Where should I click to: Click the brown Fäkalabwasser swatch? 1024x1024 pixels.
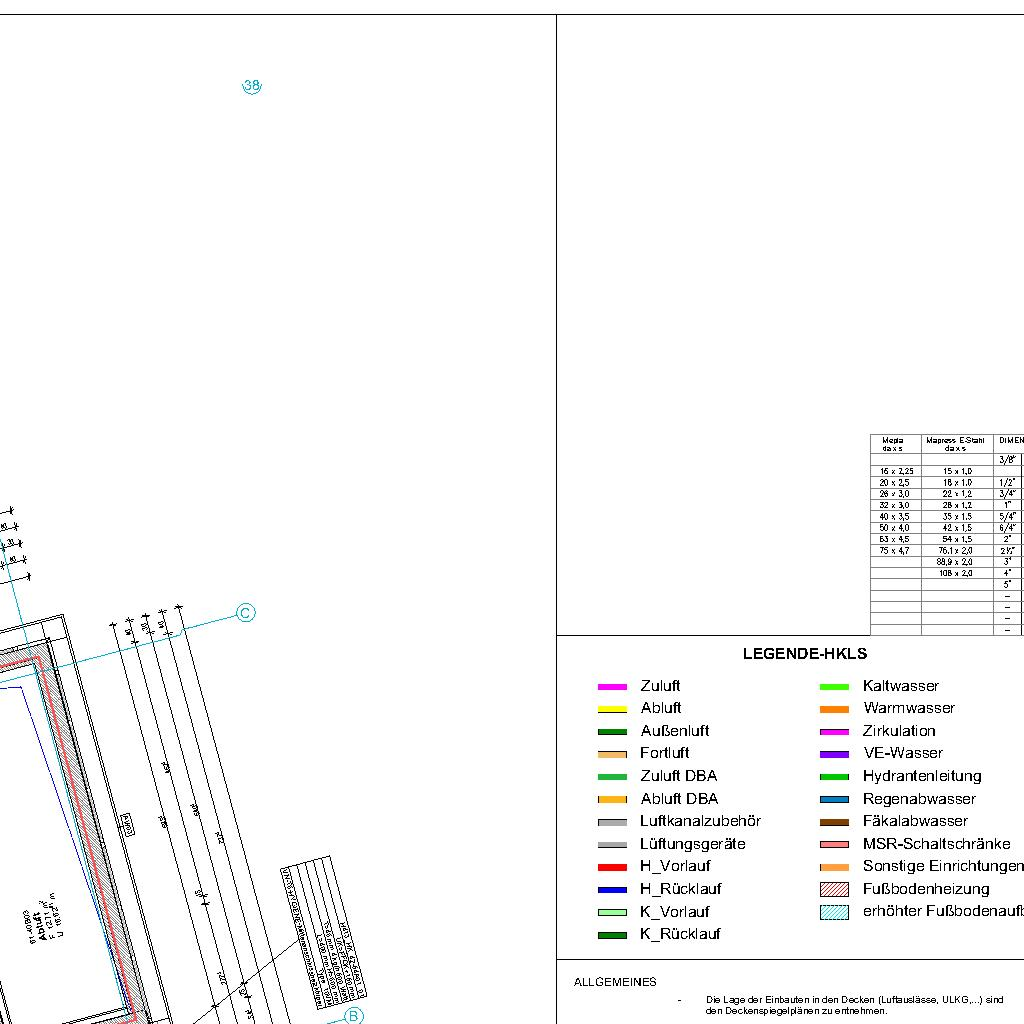click(834, 822)
